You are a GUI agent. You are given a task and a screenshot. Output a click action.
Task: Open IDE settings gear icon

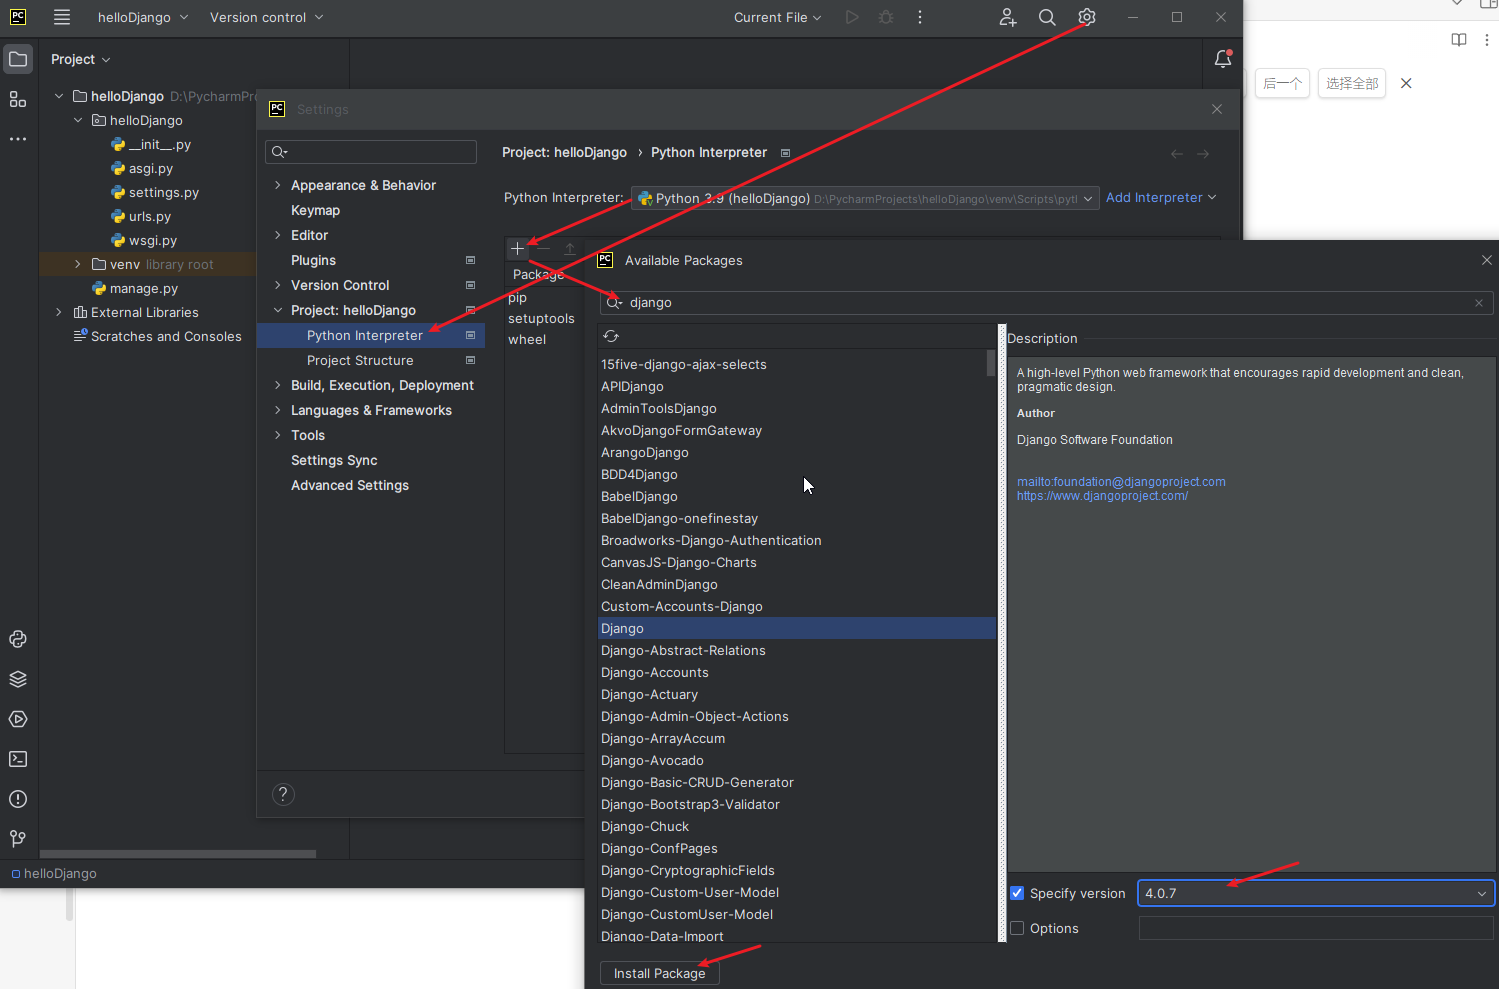click(1087, 17)
